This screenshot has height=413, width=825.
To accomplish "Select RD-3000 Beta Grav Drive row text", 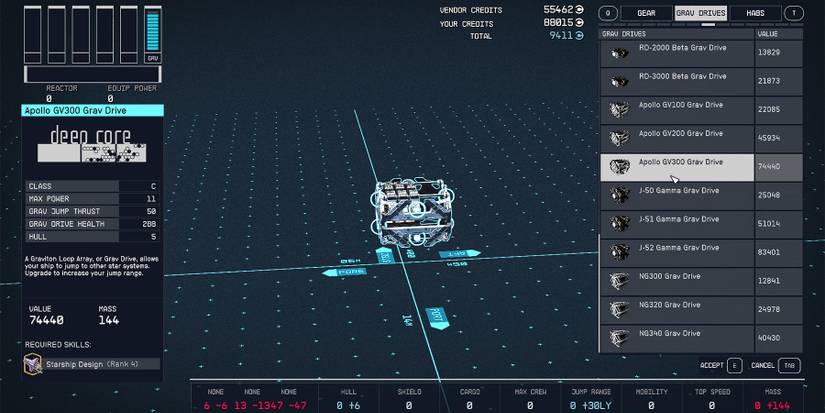I will pyautogui.click(x=682, y=76).
